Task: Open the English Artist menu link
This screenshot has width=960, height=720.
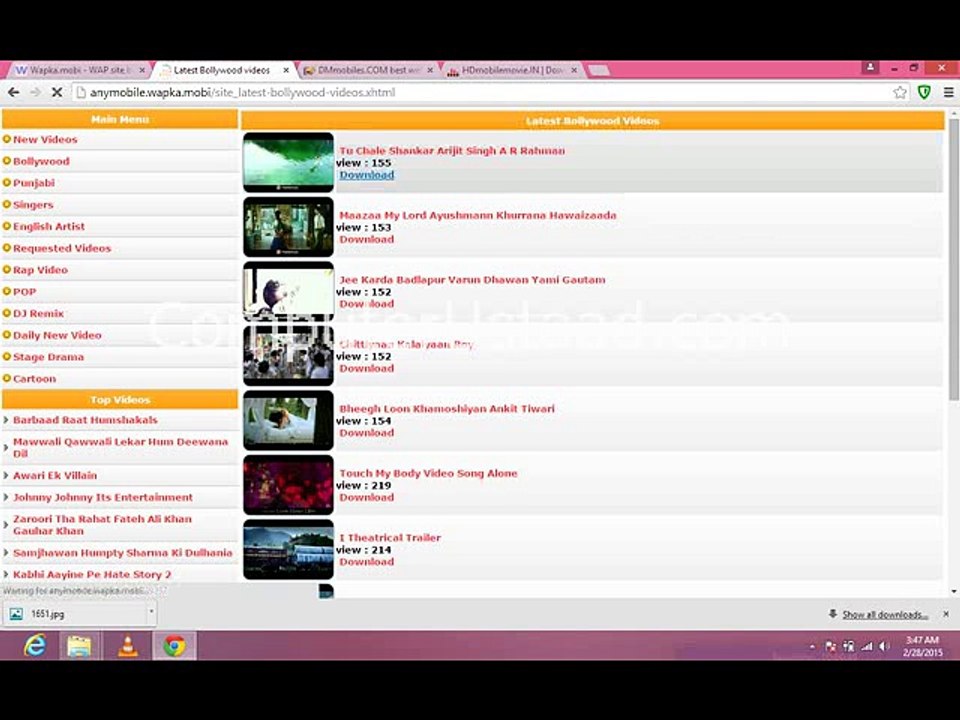Action: 49,227
